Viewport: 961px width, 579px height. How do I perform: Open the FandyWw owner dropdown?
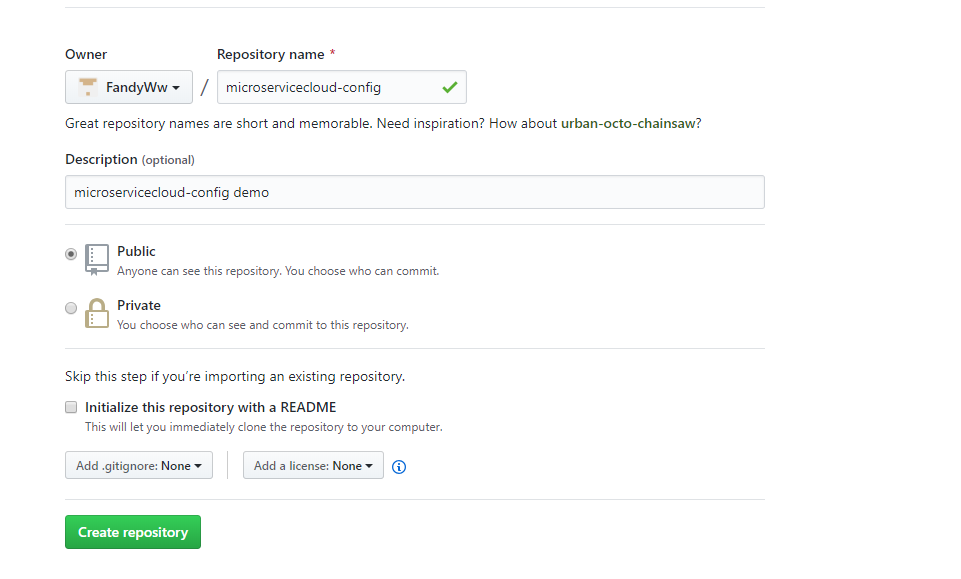click(128, 87)
